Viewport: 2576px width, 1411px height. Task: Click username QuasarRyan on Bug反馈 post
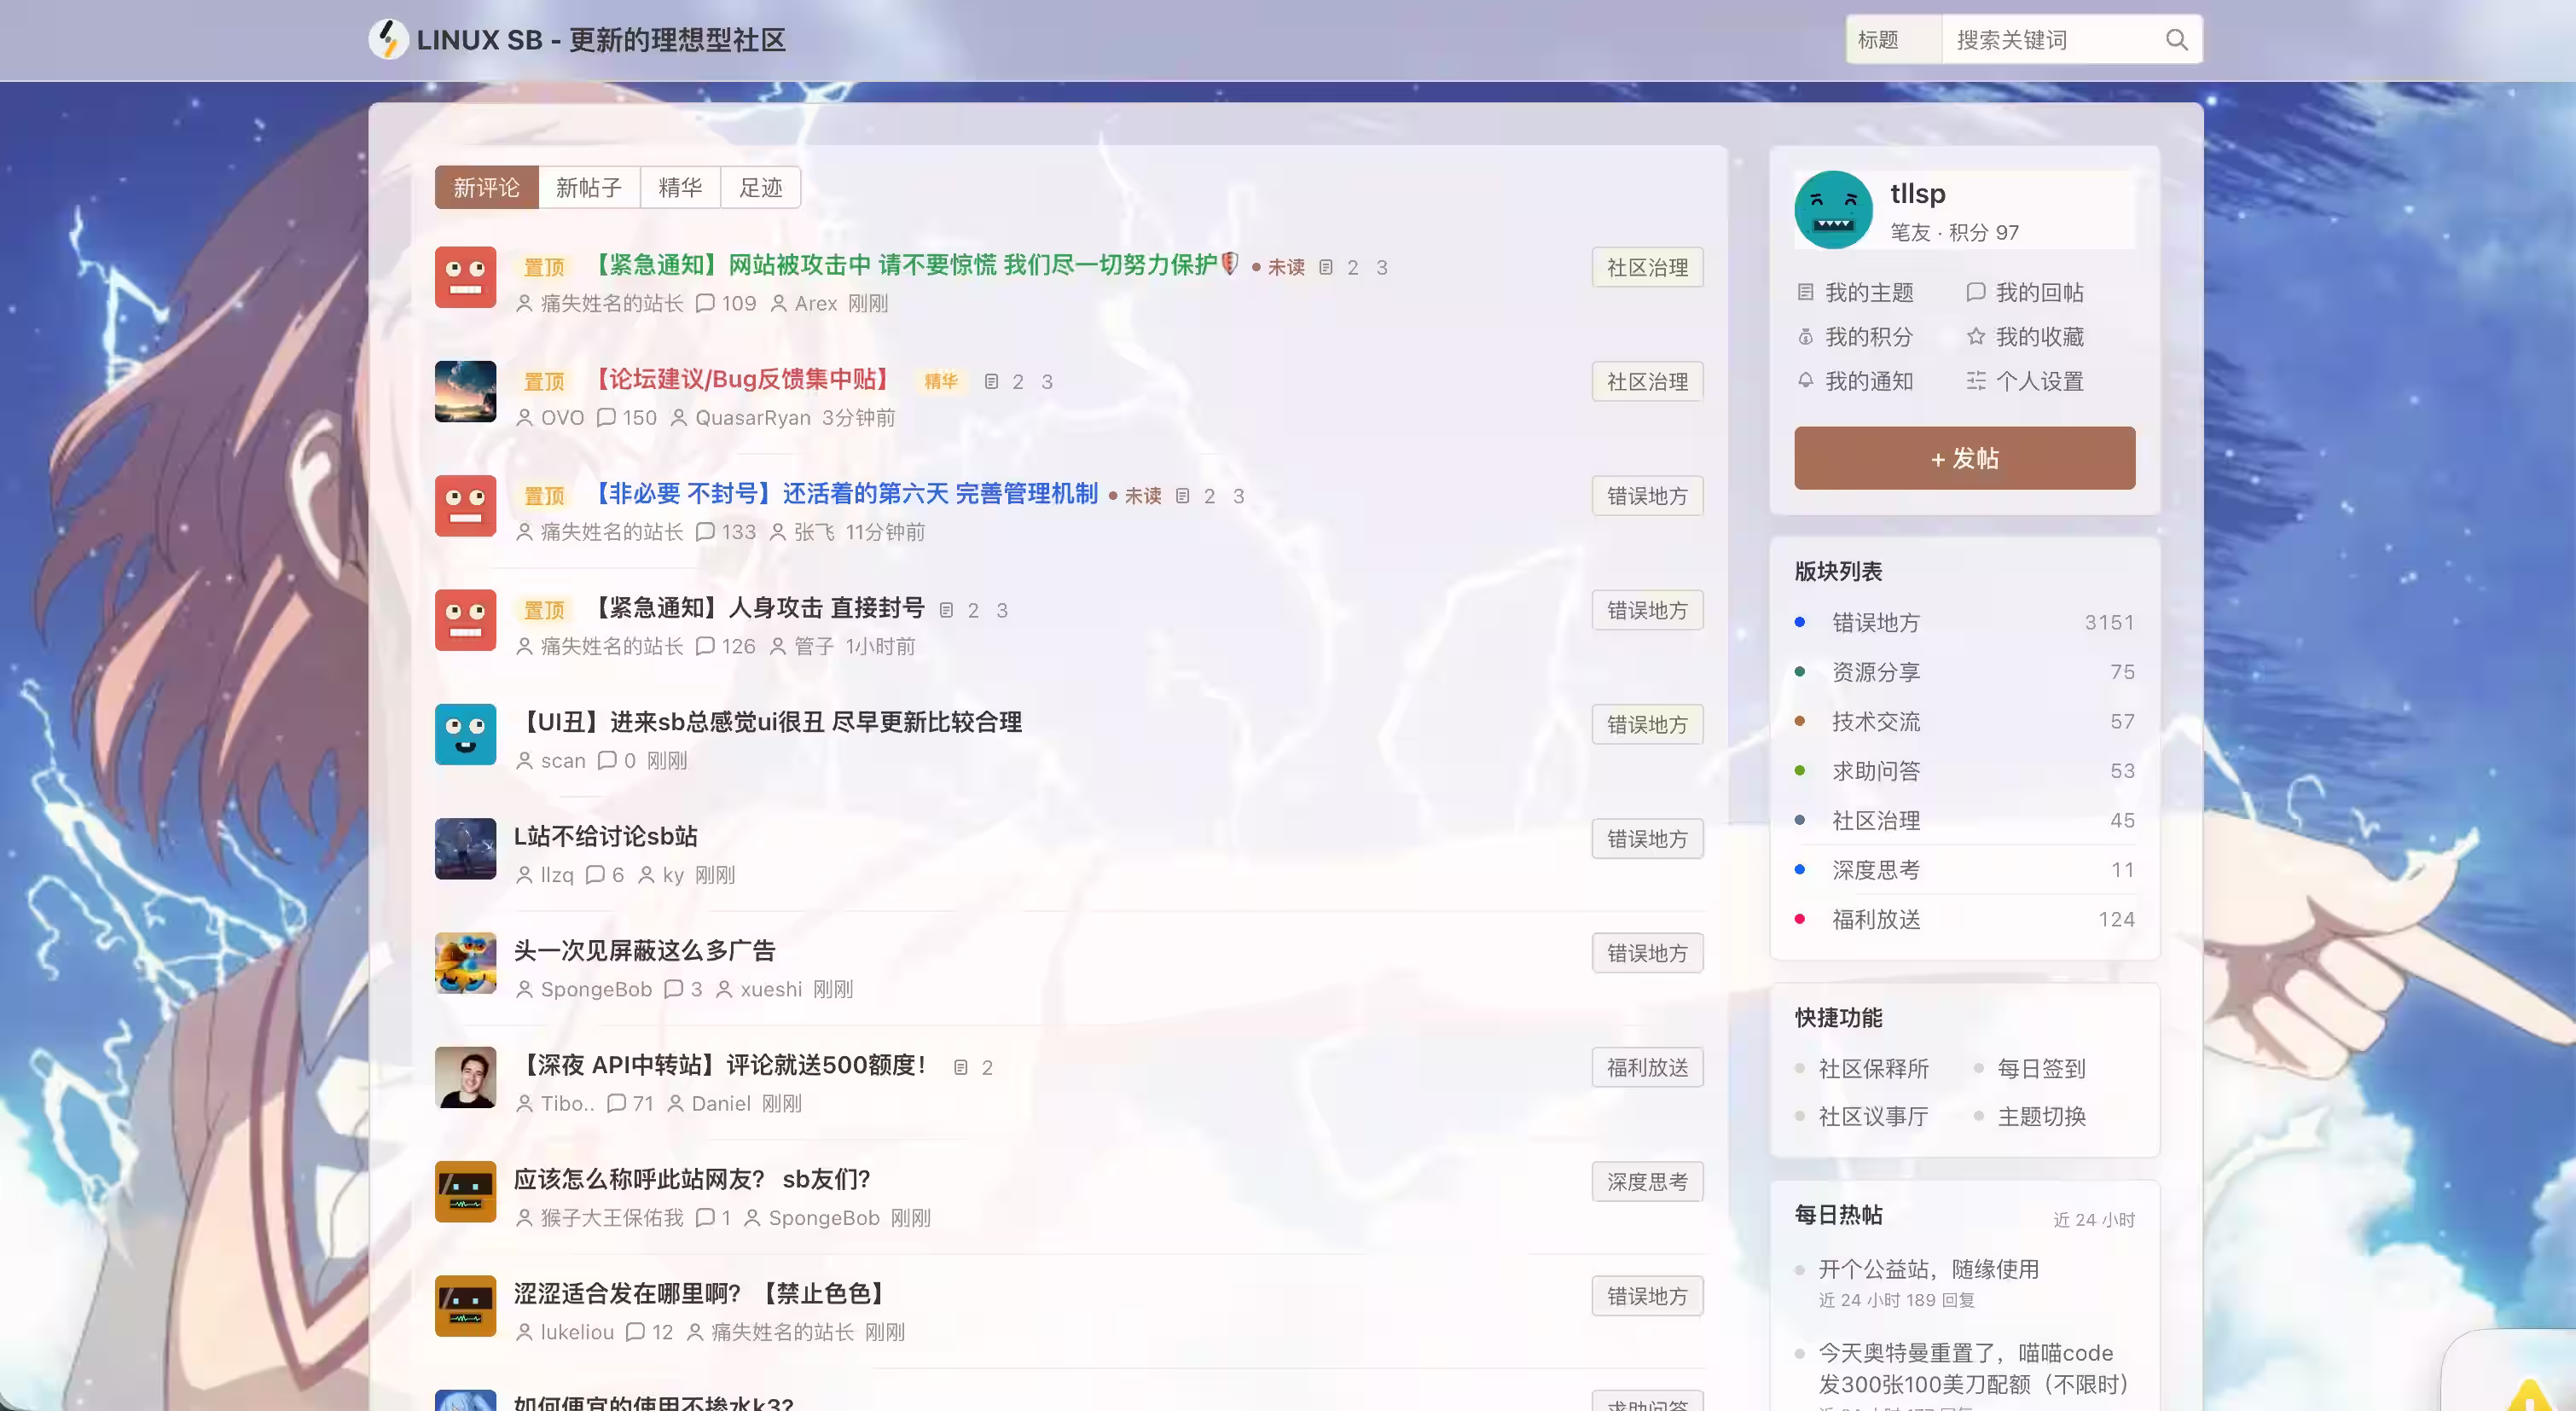click(x=752, y=418)
